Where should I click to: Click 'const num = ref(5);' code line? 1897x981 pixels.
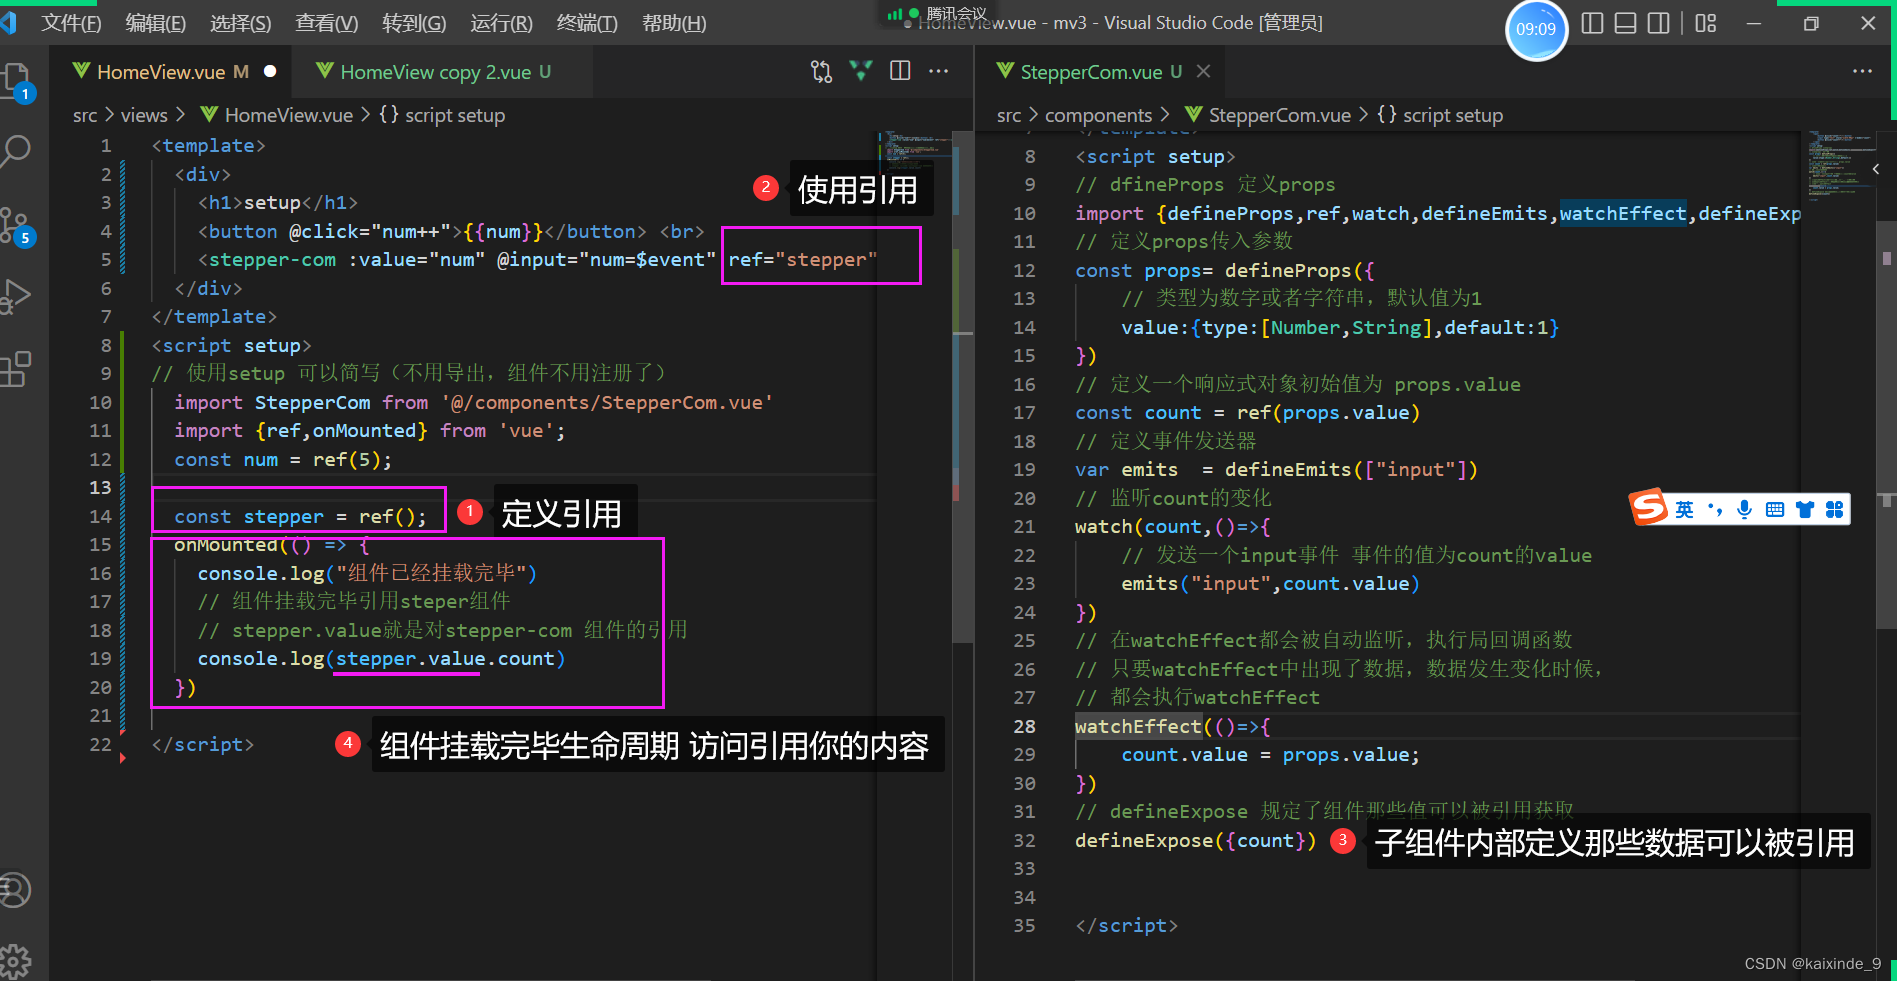click(283, 459)
